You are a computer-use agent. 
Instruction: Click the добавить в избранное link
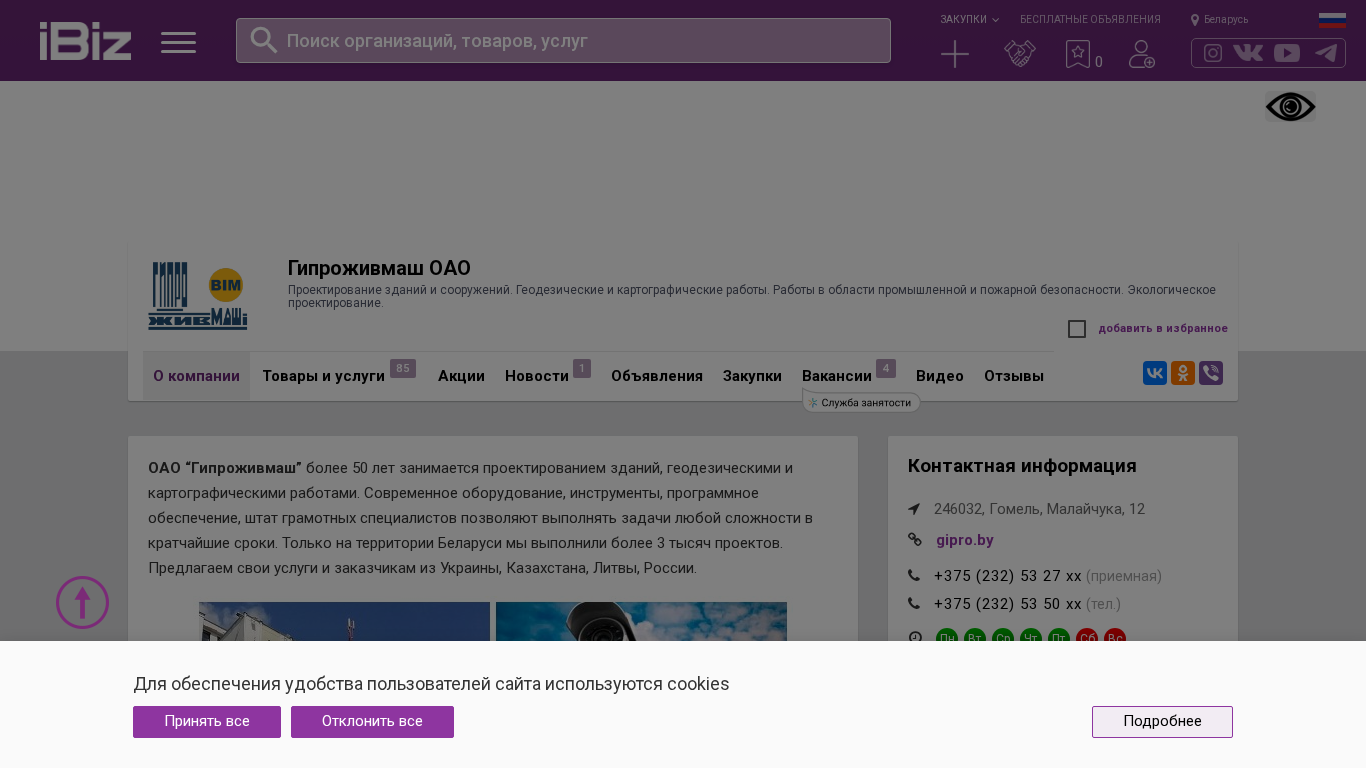1163,329
